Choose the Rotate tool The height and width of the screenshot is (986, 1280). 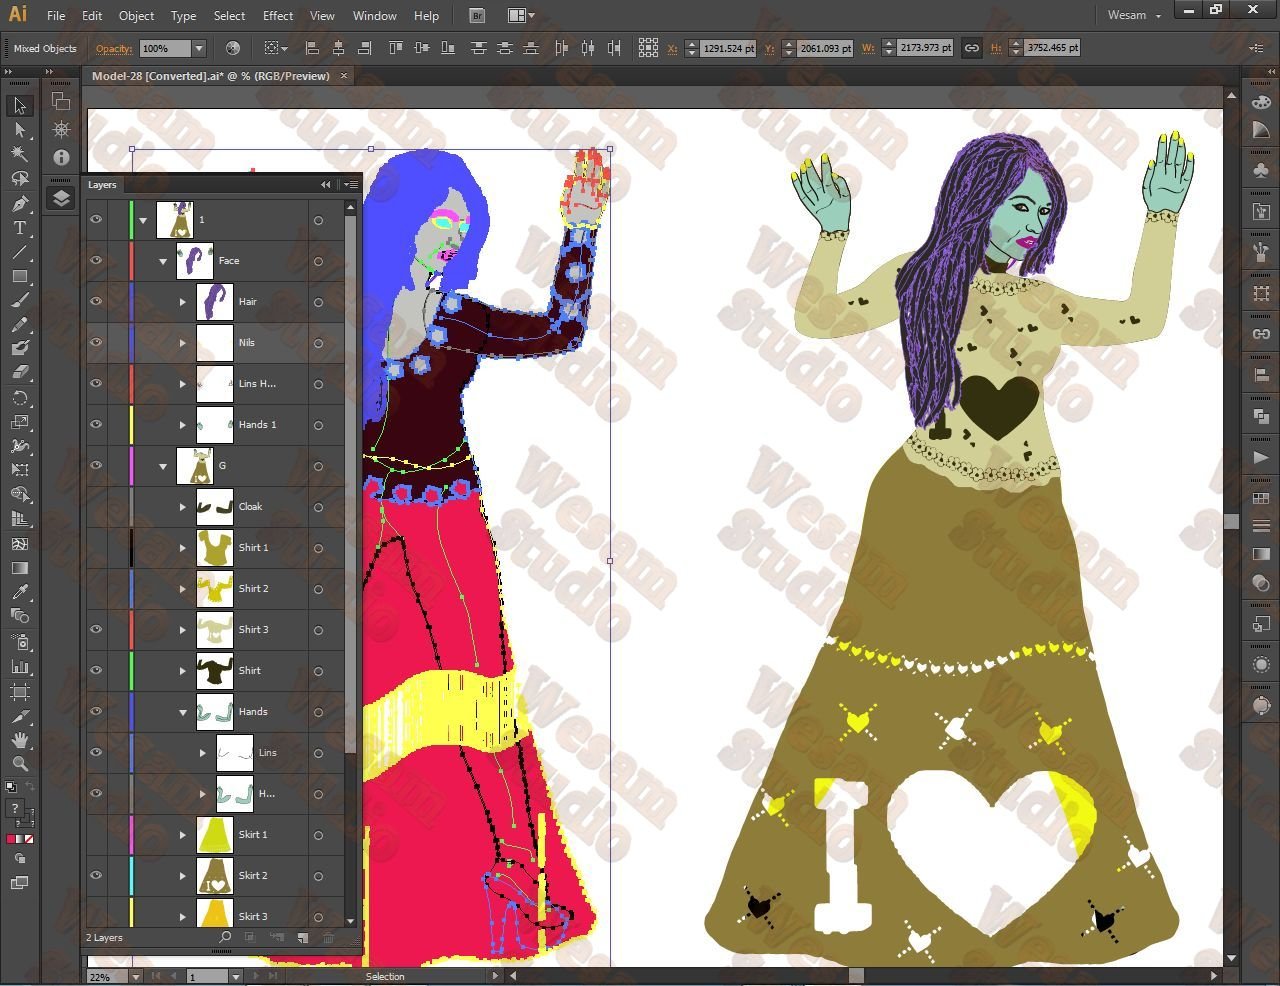(x=20, y=398)
